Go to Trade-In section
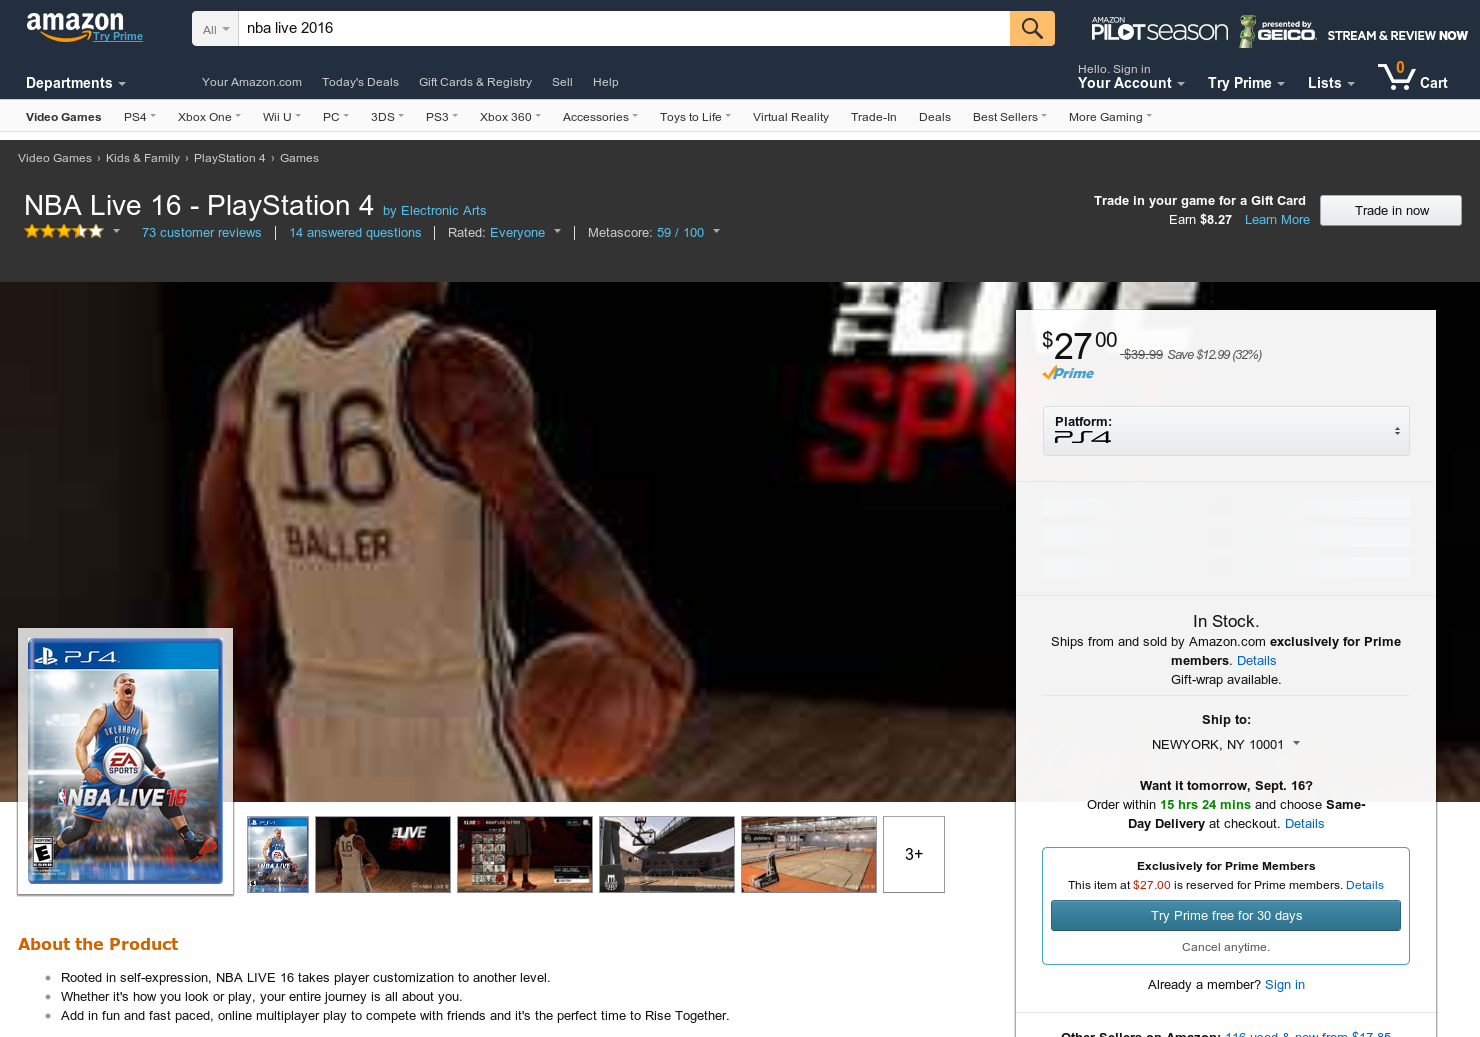The width and height of the screenshot is (1480, 1037). (x=874, y=117)
